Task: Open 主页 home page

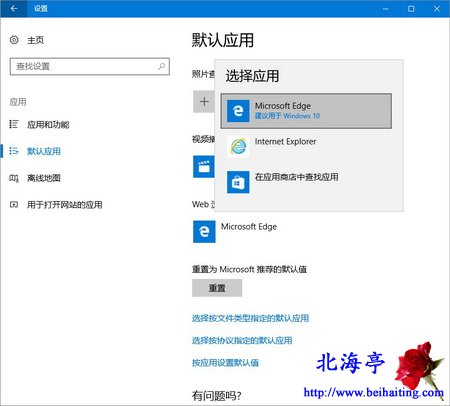Action: (x=35, y=40)
